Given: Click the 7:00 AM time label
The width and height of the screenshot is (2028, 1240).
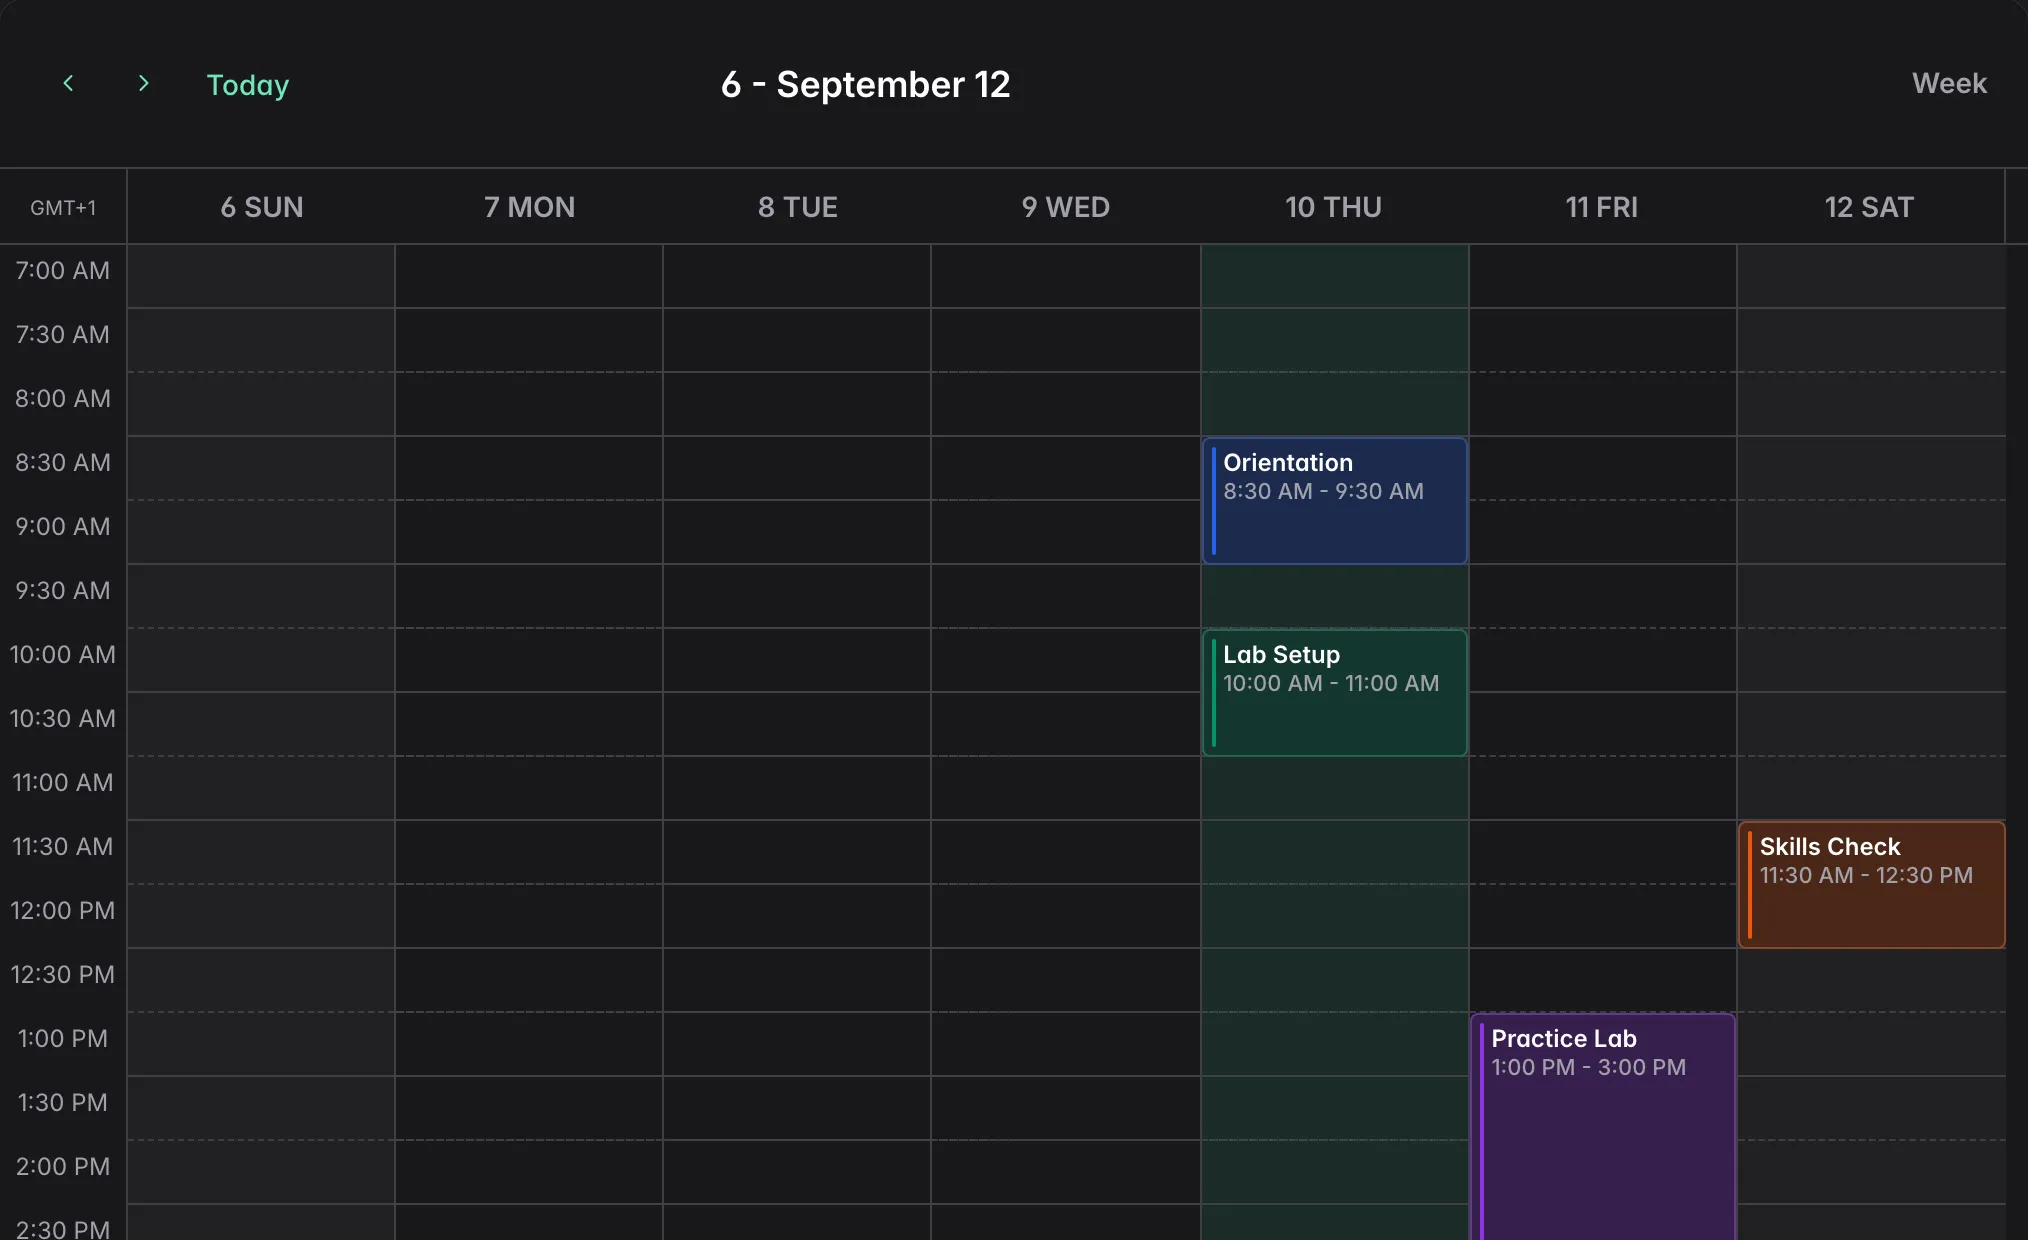Looking at the screenshot, I should pos(63,271).
